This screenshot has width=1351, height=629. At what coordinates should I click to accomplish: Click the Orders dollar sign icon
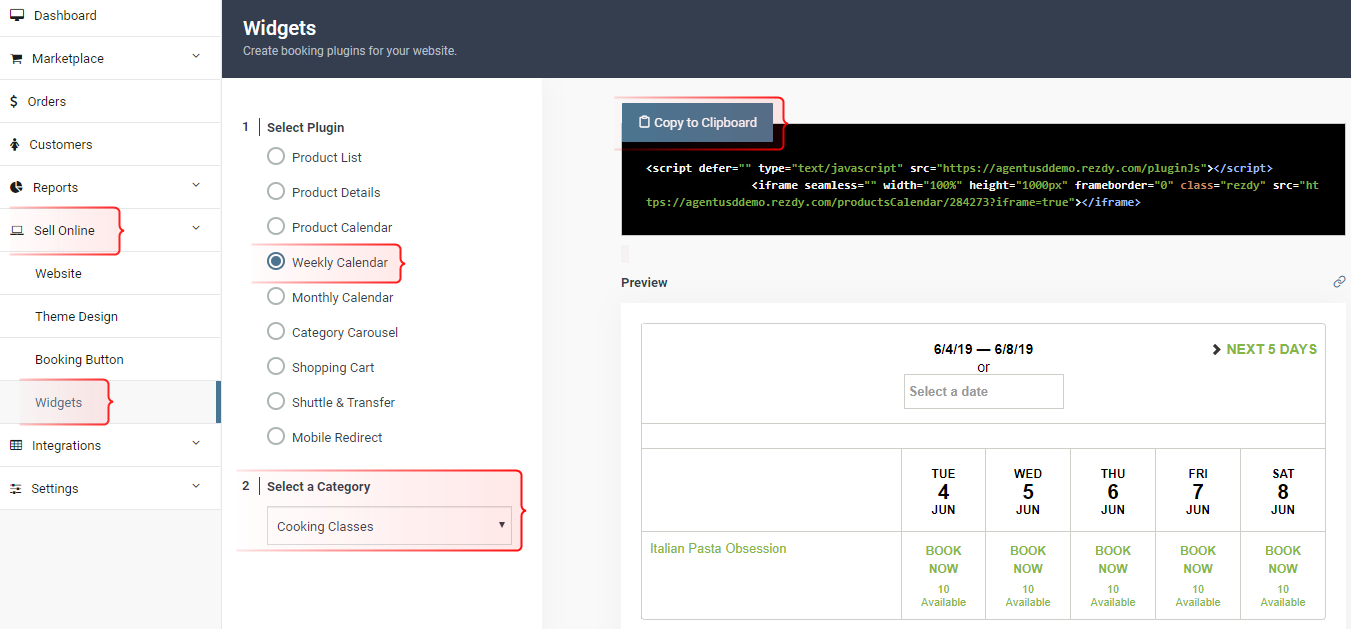tap(14, 101)
